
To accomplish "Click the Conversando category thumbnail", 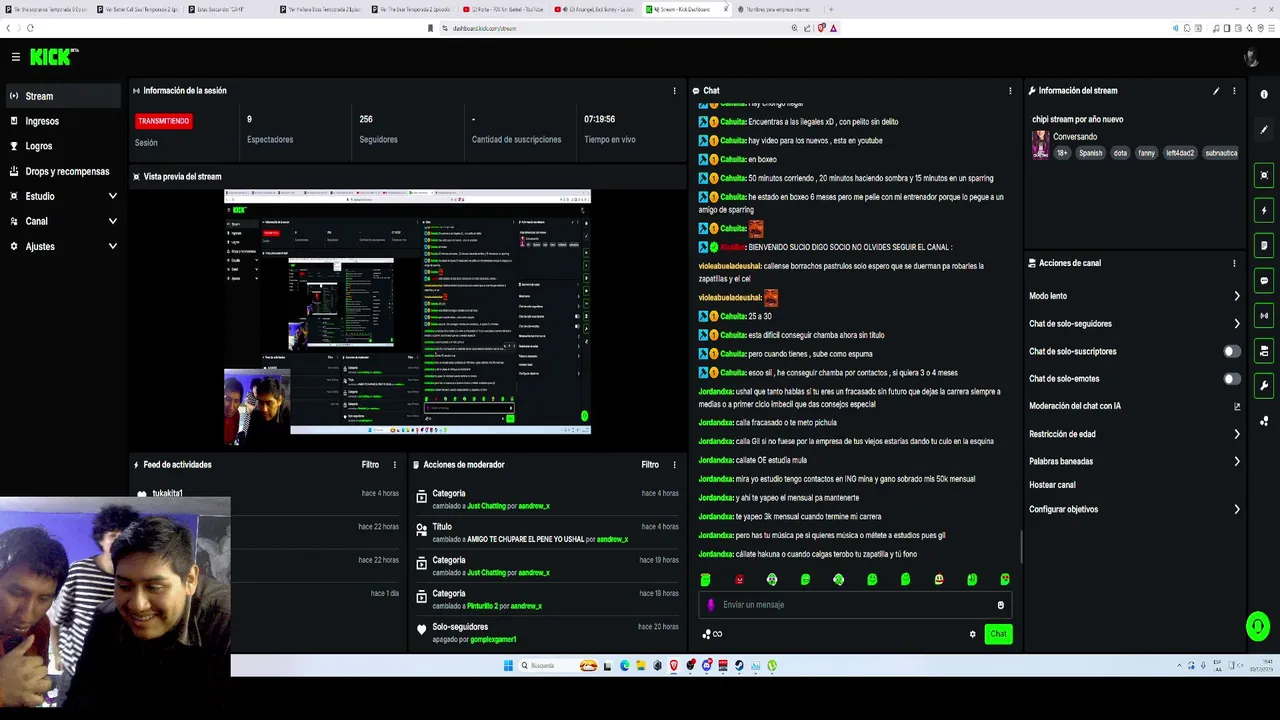I will pos(1040,145).
